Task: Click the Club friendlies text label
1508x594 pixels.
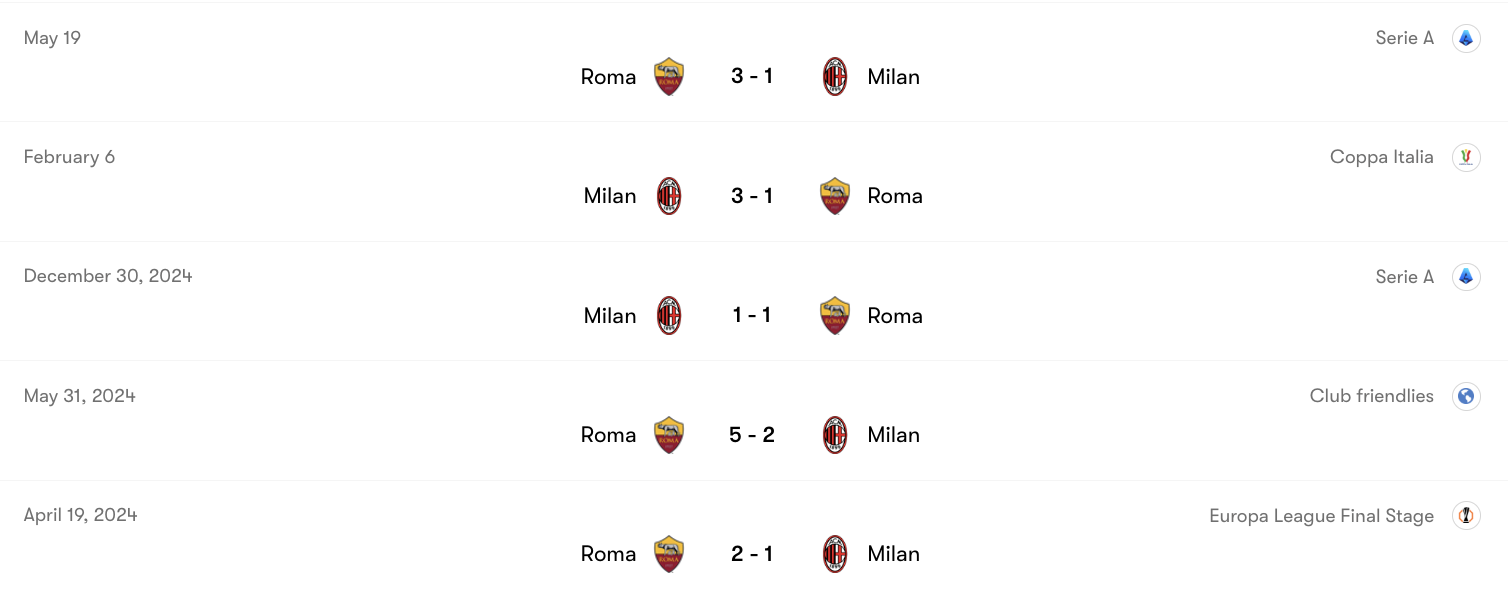Action: 1371,396
